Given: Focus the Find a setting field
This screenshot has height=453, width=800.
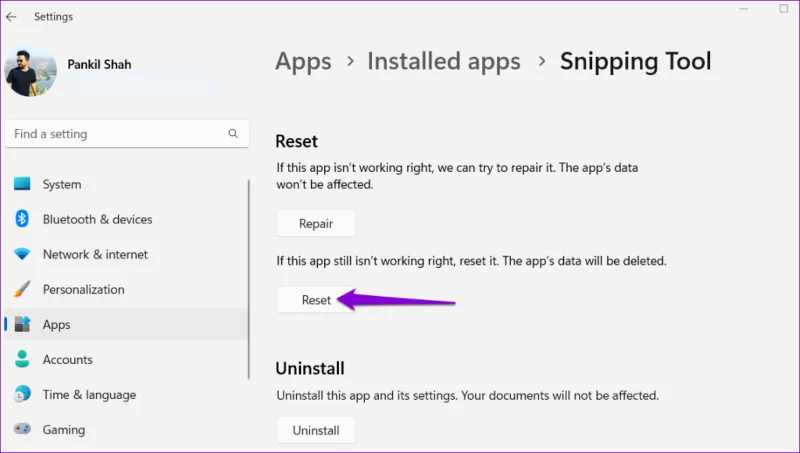Looking at the screenshot, I should [x=127, y=134].
